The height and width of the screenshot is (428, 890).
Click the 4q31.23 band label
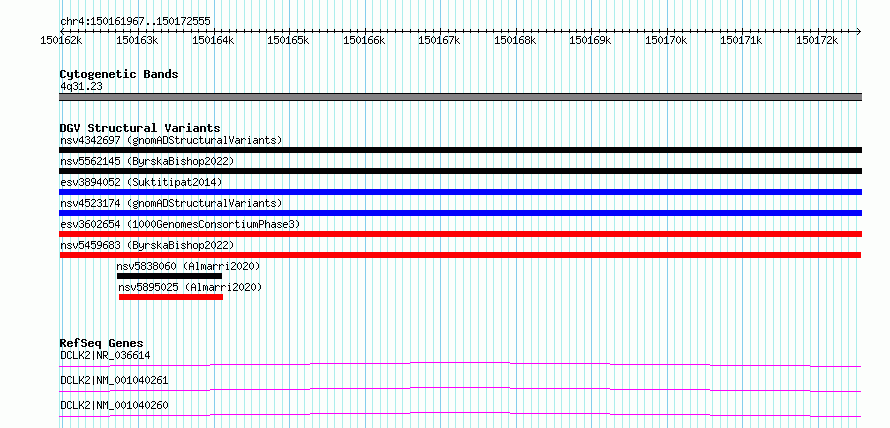point(81,87)
